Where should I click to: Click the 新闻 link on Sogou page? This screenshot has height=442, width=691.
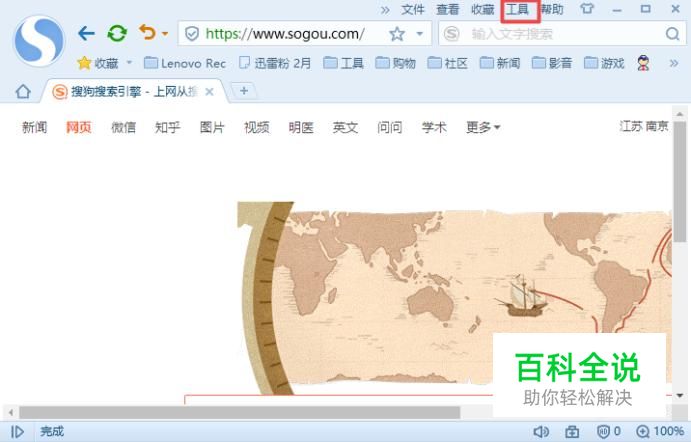coord(34,127)
